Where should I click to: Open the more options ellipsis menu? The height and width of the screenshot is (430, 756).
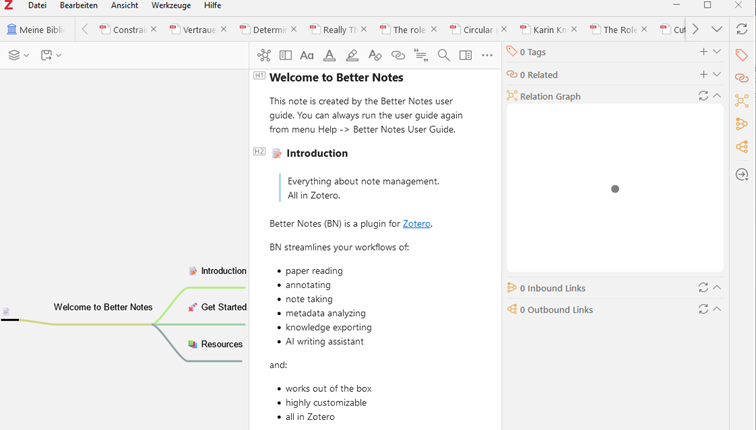(487, 55)
